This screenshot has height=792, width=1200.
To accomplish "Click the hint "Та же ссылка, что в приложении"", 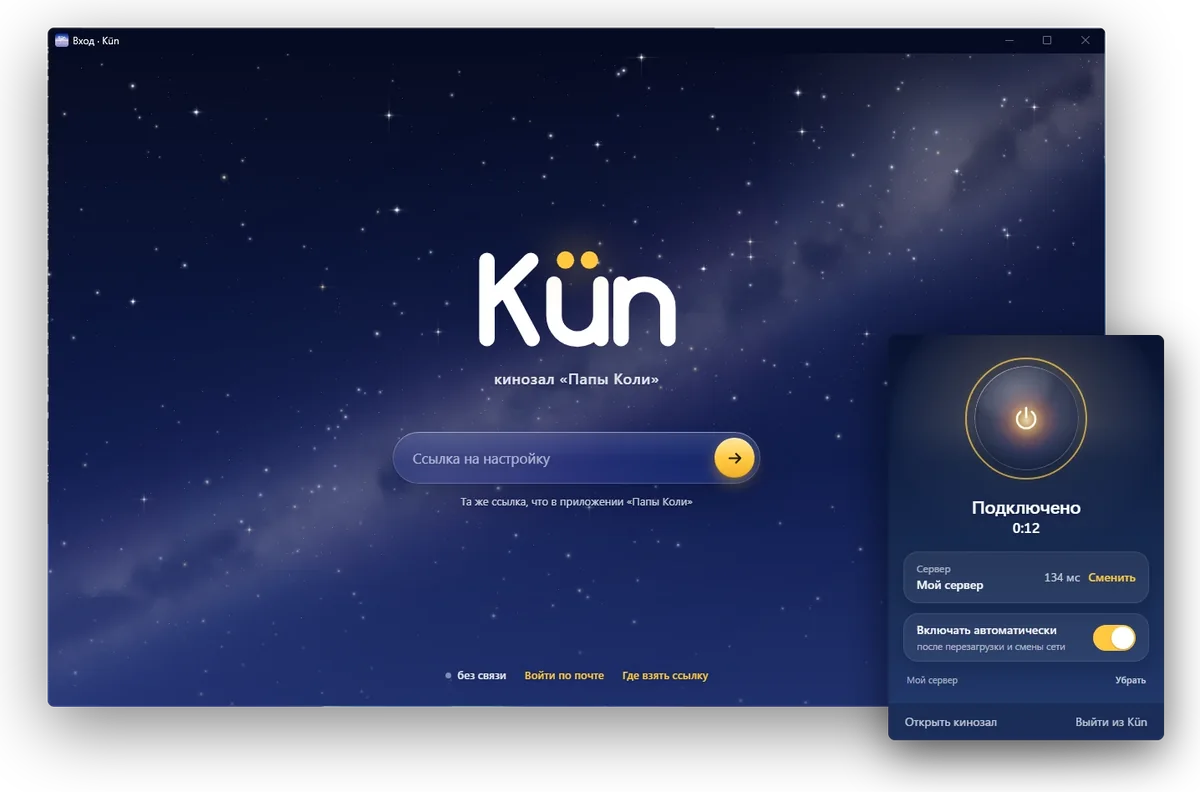I will click(577, 502).
